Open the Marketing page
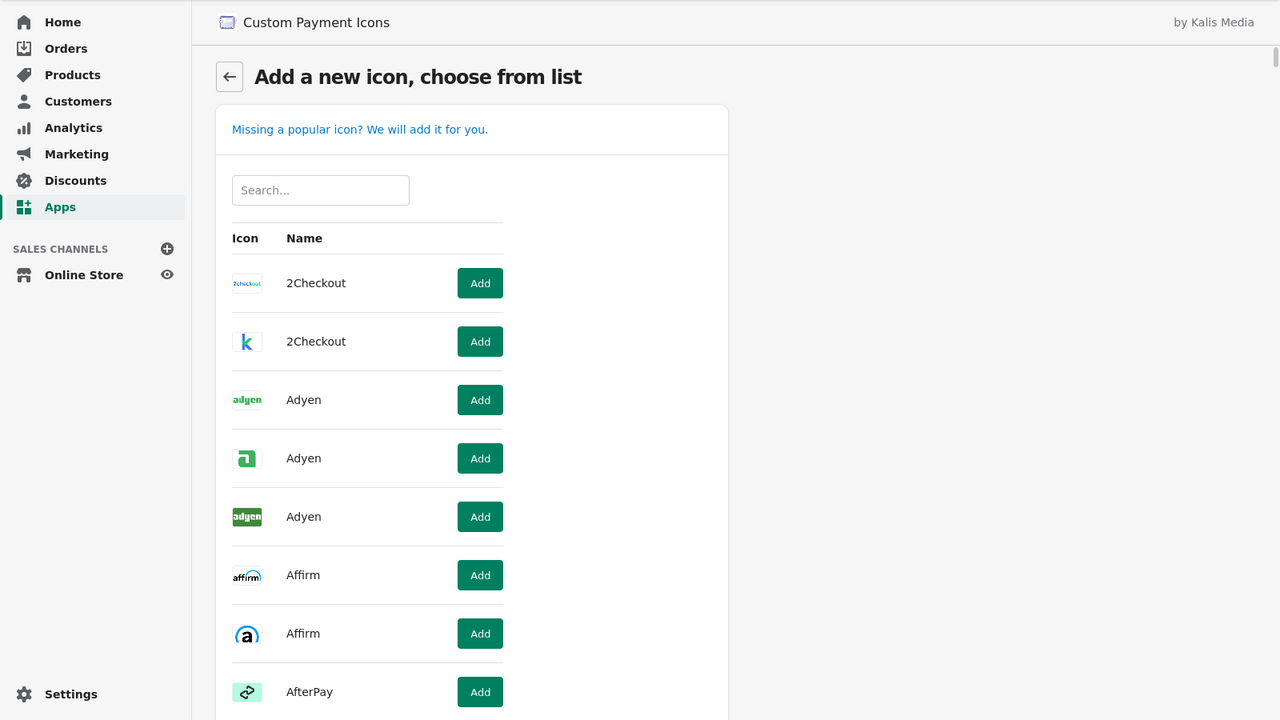The image size is (1280, 720). (76, 155)
